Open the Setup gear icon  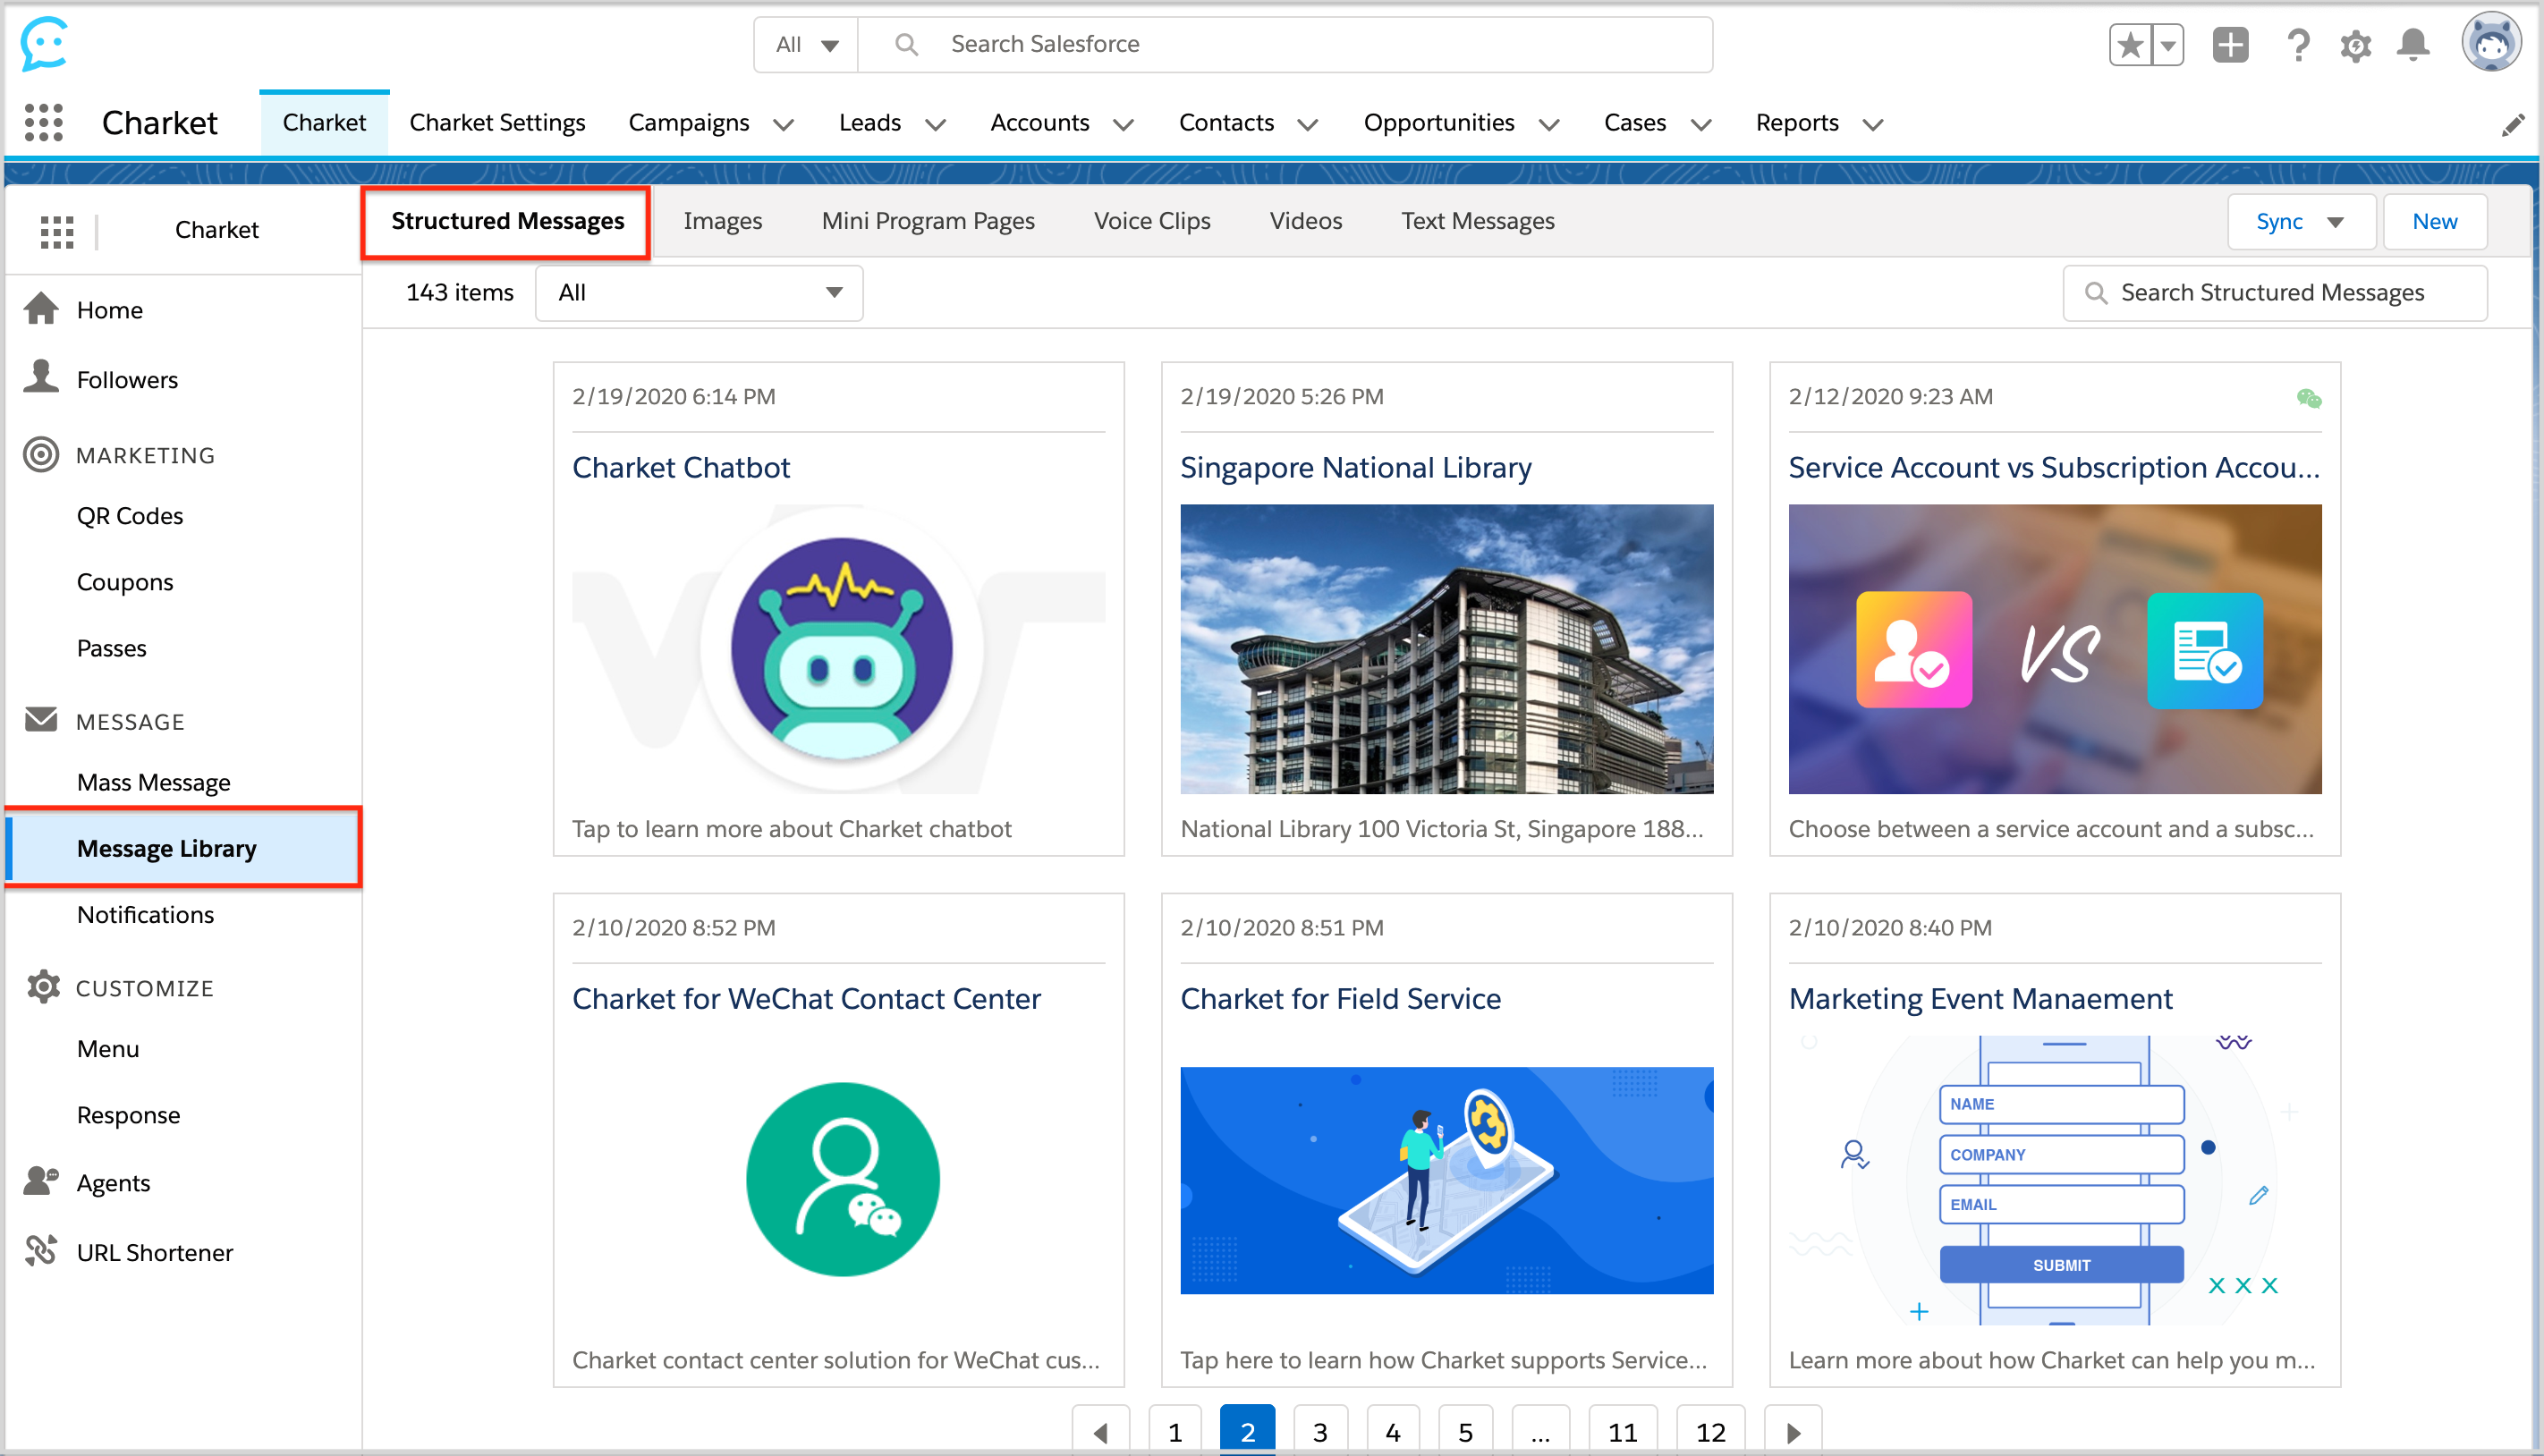2356,45
